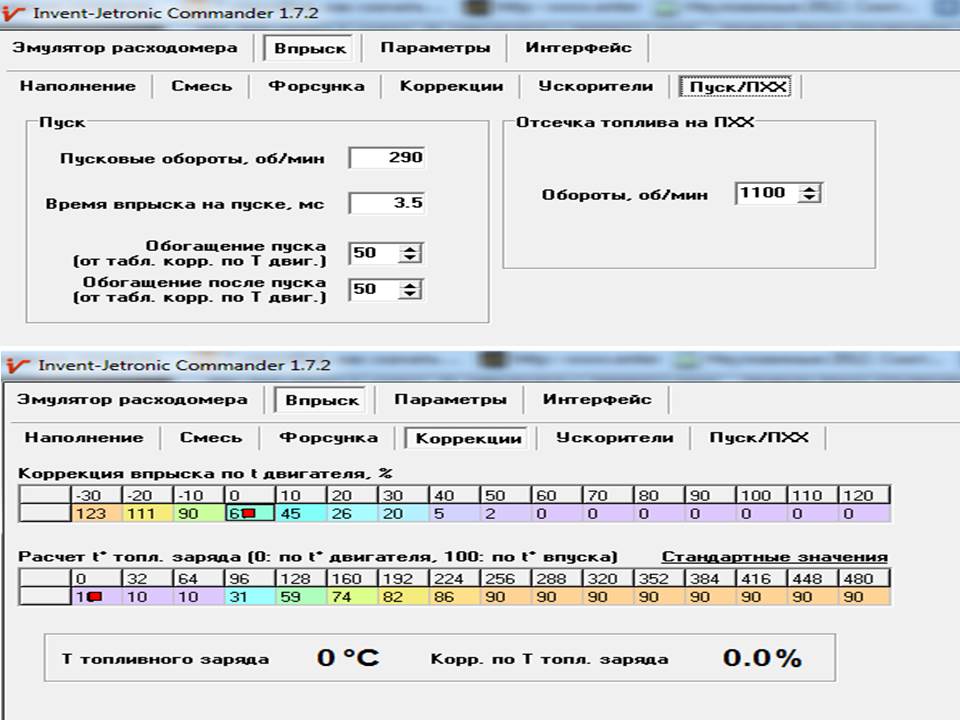Screen dimensions: 960x720
Task: Click the Стандартные значения link
Action: point(774,557)
